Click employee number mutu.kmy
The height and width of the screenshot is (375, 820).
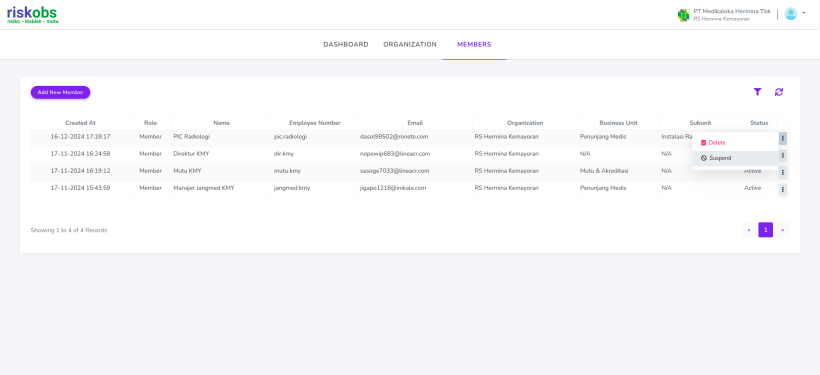[x=287, y=171]
